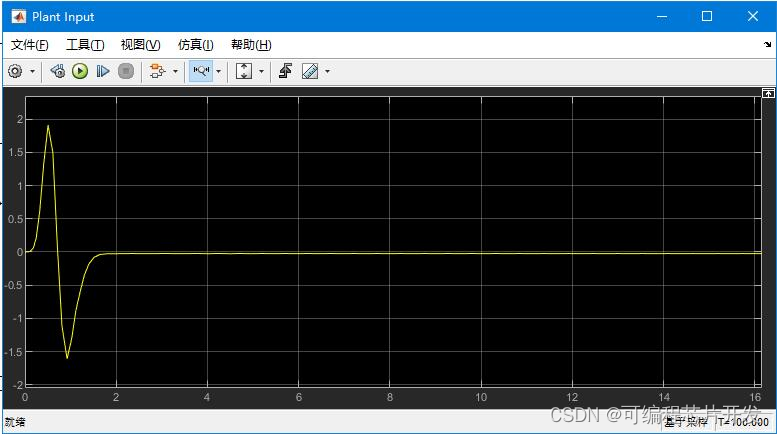777x434 pixels.
Task: Open the cursor measurements ruler icon
Action: pyautogui.click(x=310, y=71)
